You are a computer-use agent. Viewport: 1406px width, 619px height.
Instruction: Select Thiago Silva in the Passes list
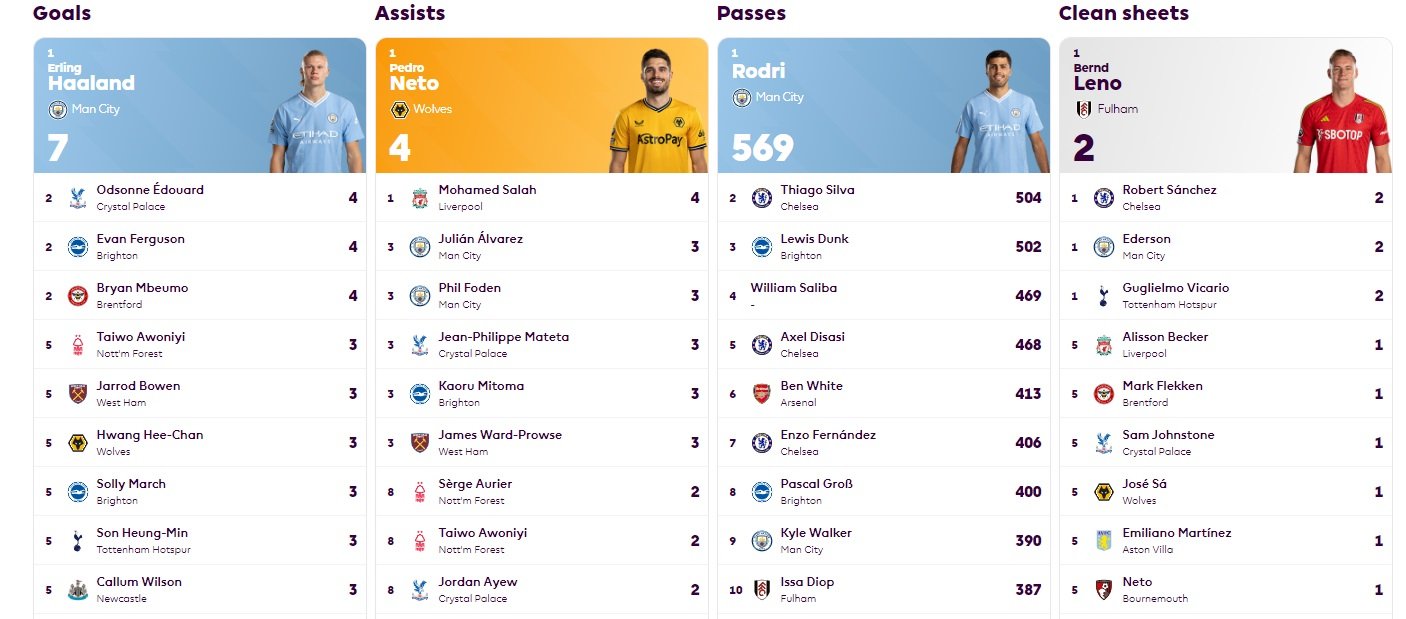[x=884, y=198]
